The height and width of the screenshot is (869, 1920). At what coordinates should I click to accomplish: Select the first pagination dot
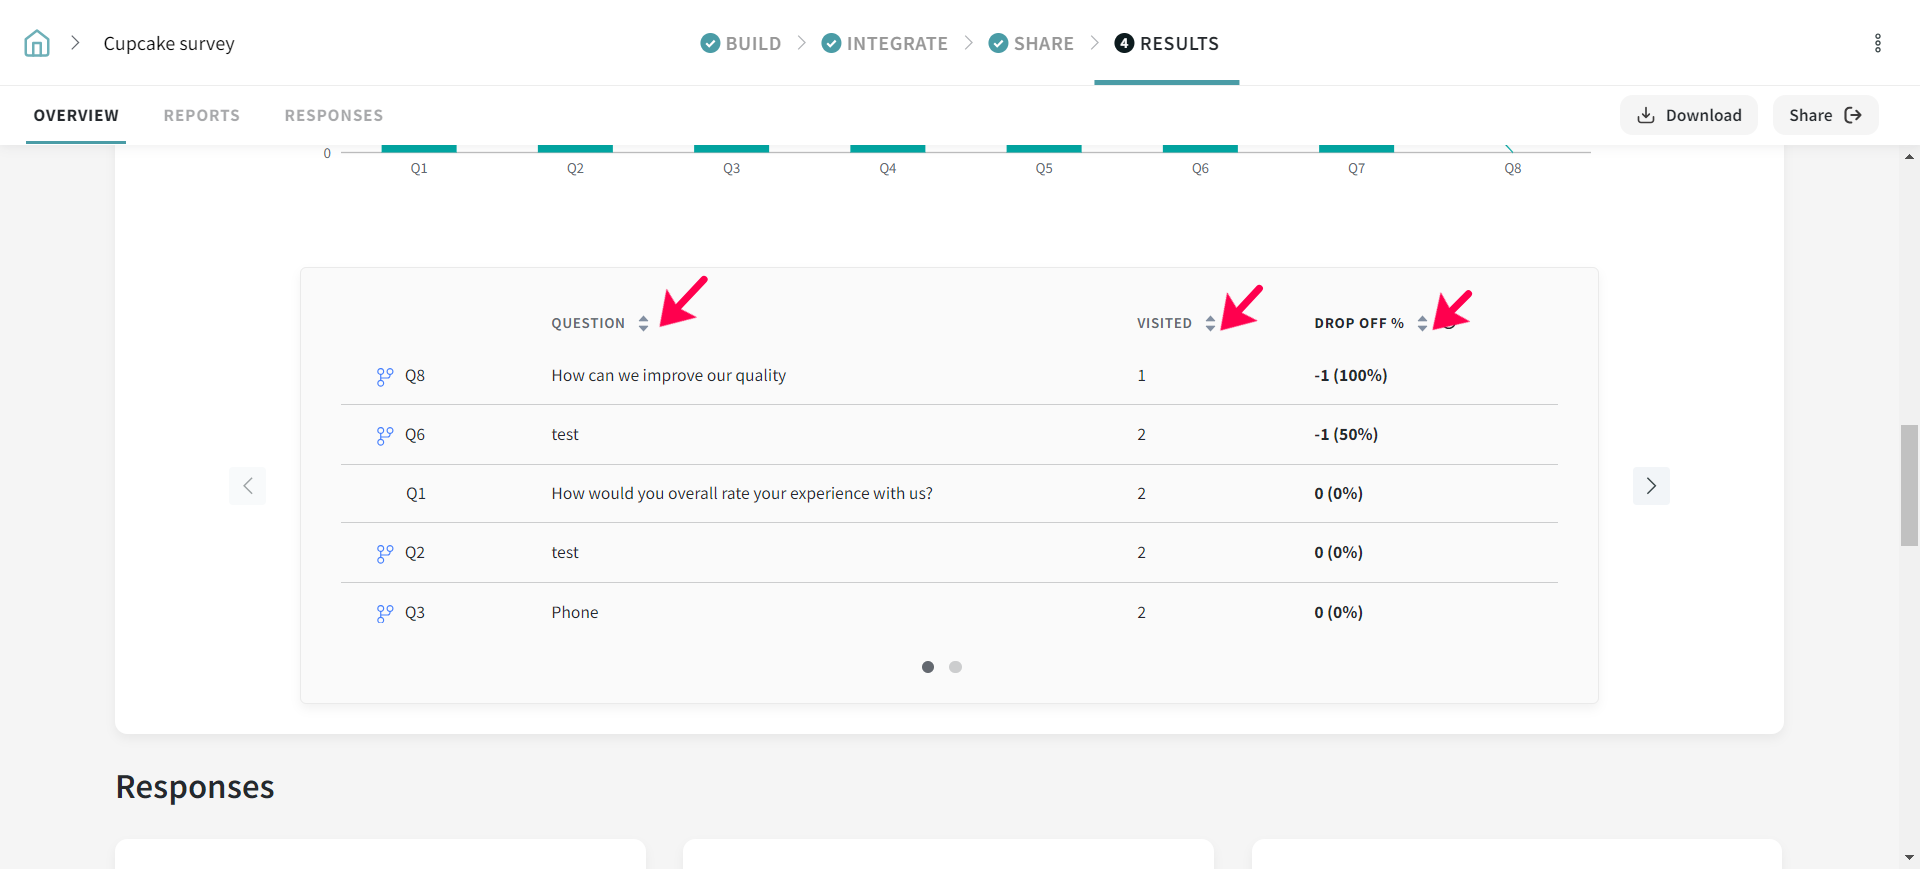tap(928, 667)
